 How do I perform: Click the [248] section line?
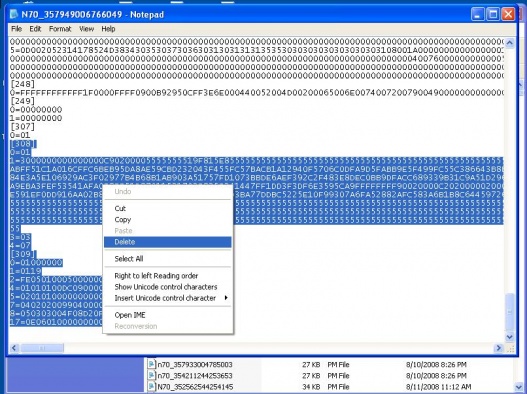[23, 84]
